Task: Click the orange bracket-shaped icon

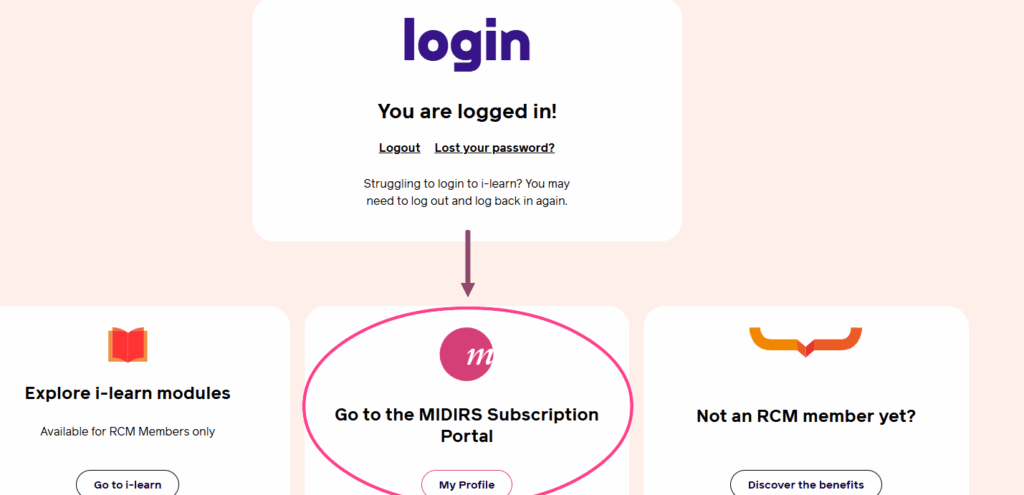Action: [x=805, y=342]
